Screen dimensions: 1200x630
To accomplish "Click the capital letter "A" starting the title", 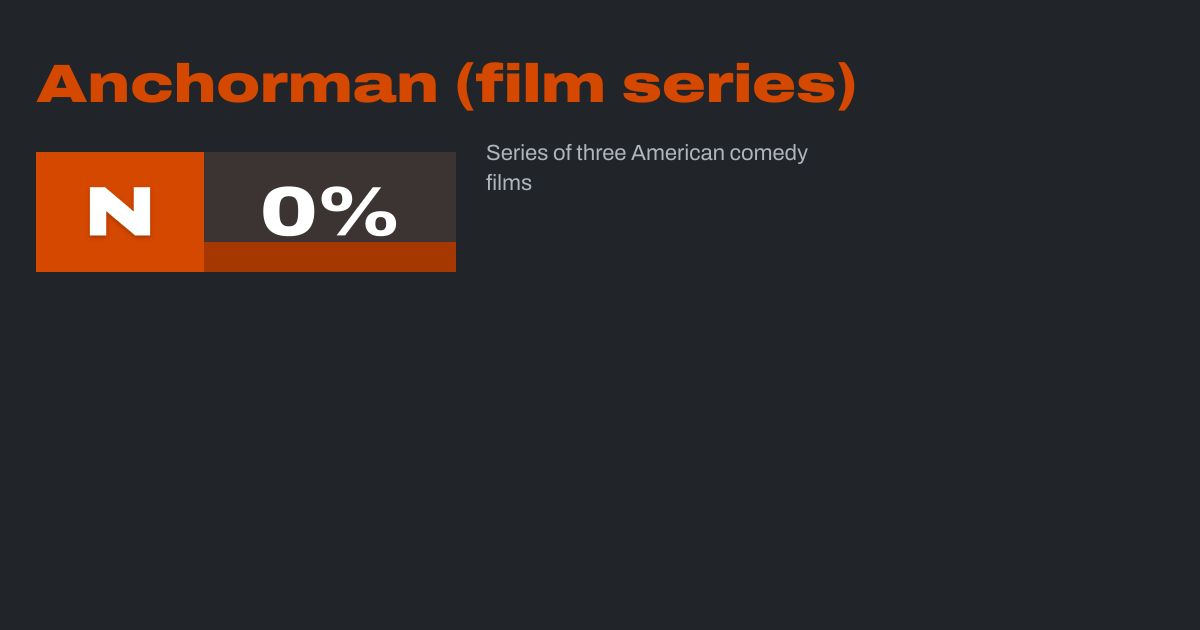I will [60, 84].
